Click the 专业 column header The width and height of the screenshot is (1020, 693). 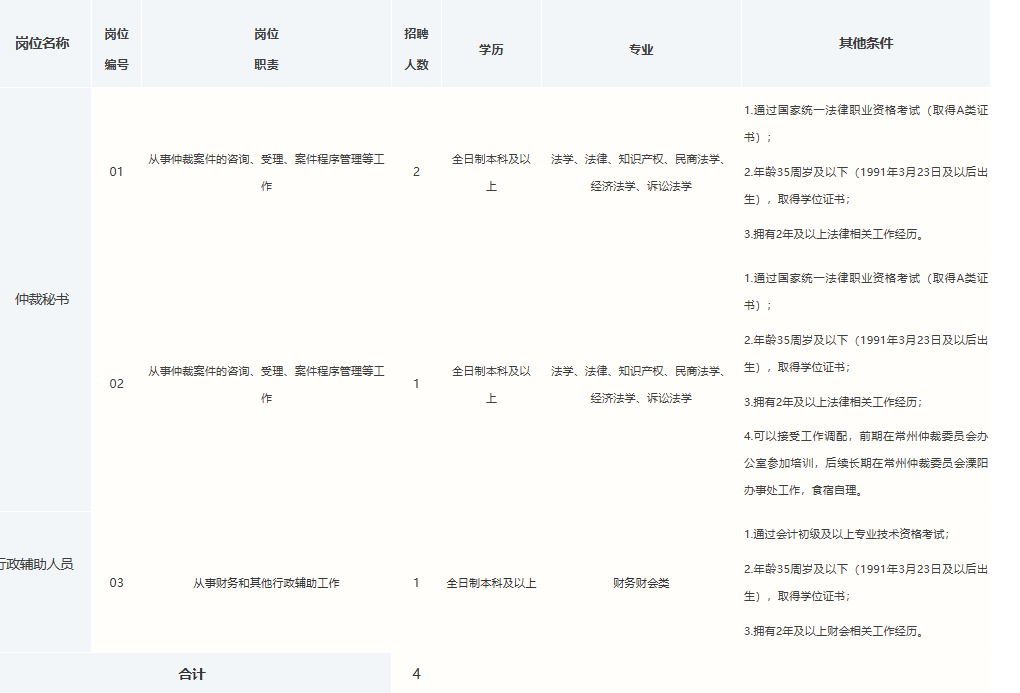641,49
